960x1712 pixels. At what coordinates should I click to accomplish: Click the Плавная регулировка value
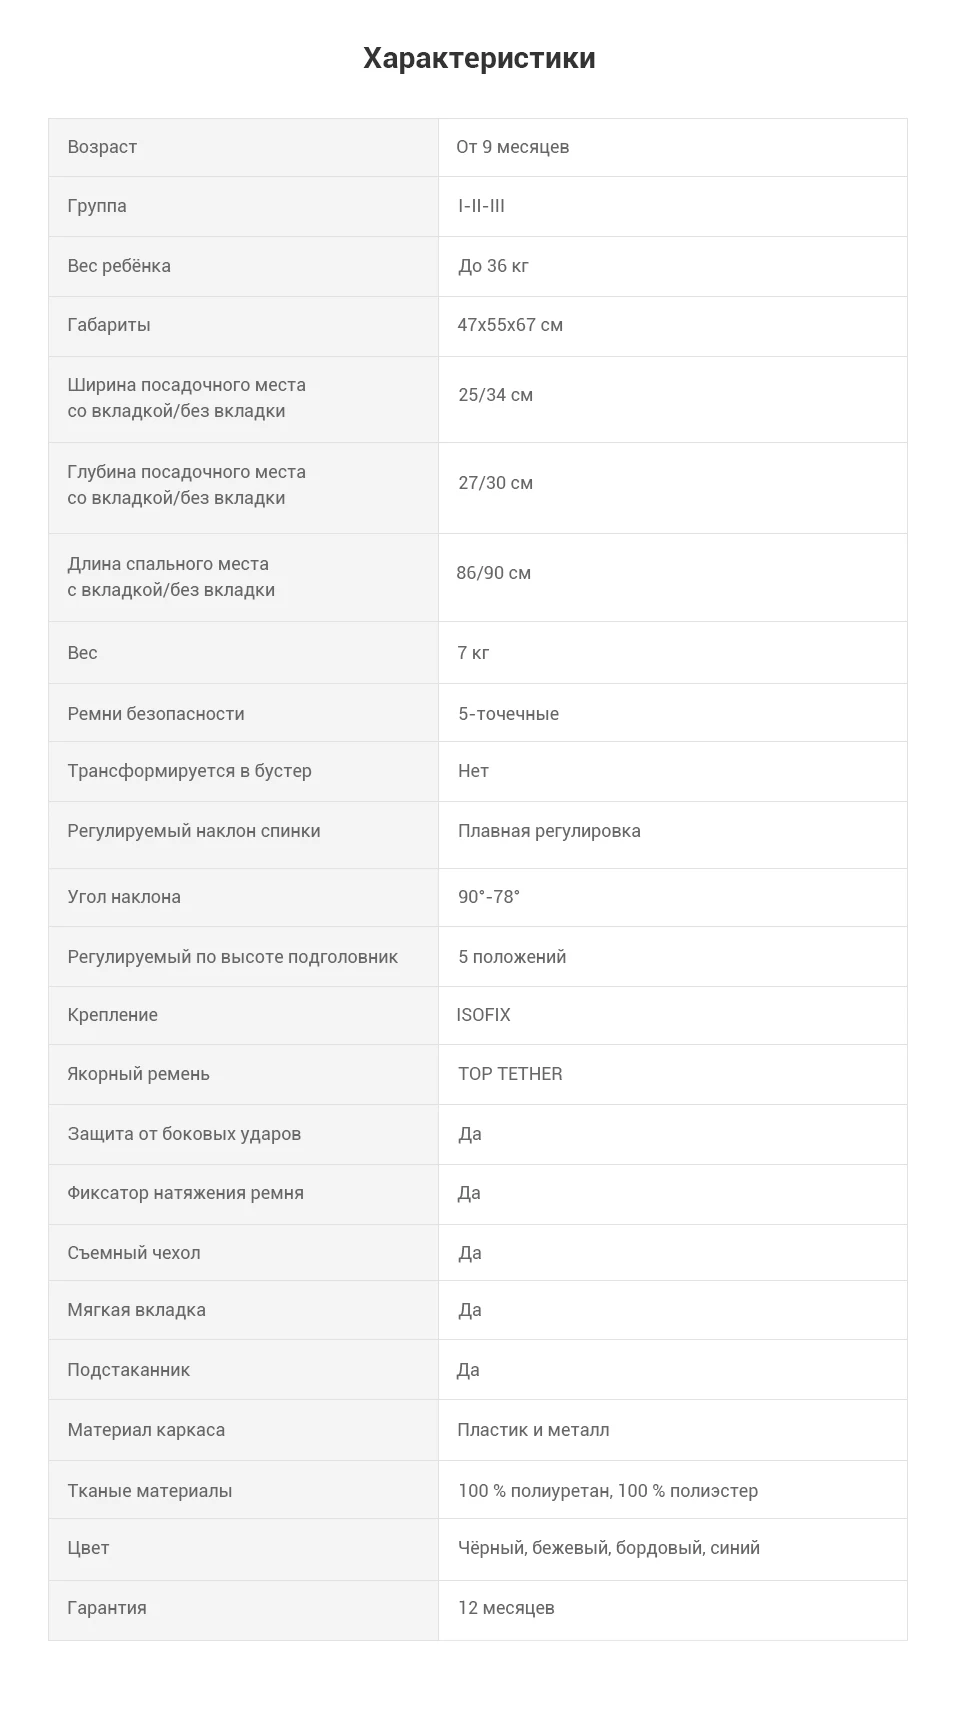tap(549, 831)
